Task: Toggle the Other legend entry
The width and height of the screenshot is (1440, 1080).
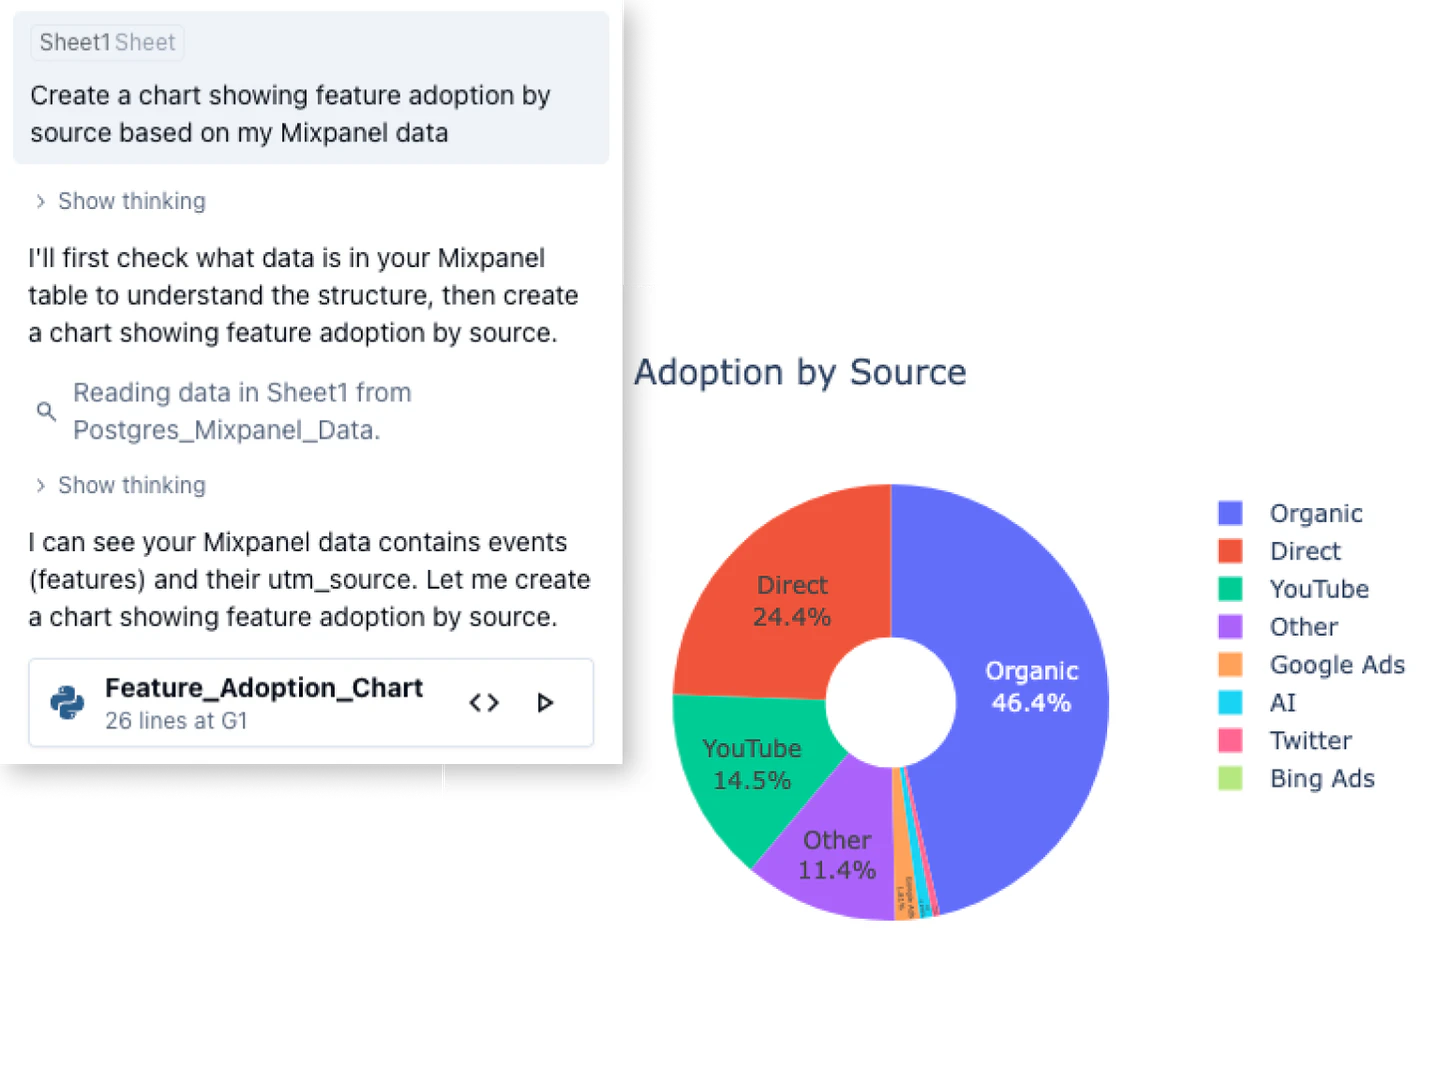Action: click(x=1303, y=627)
